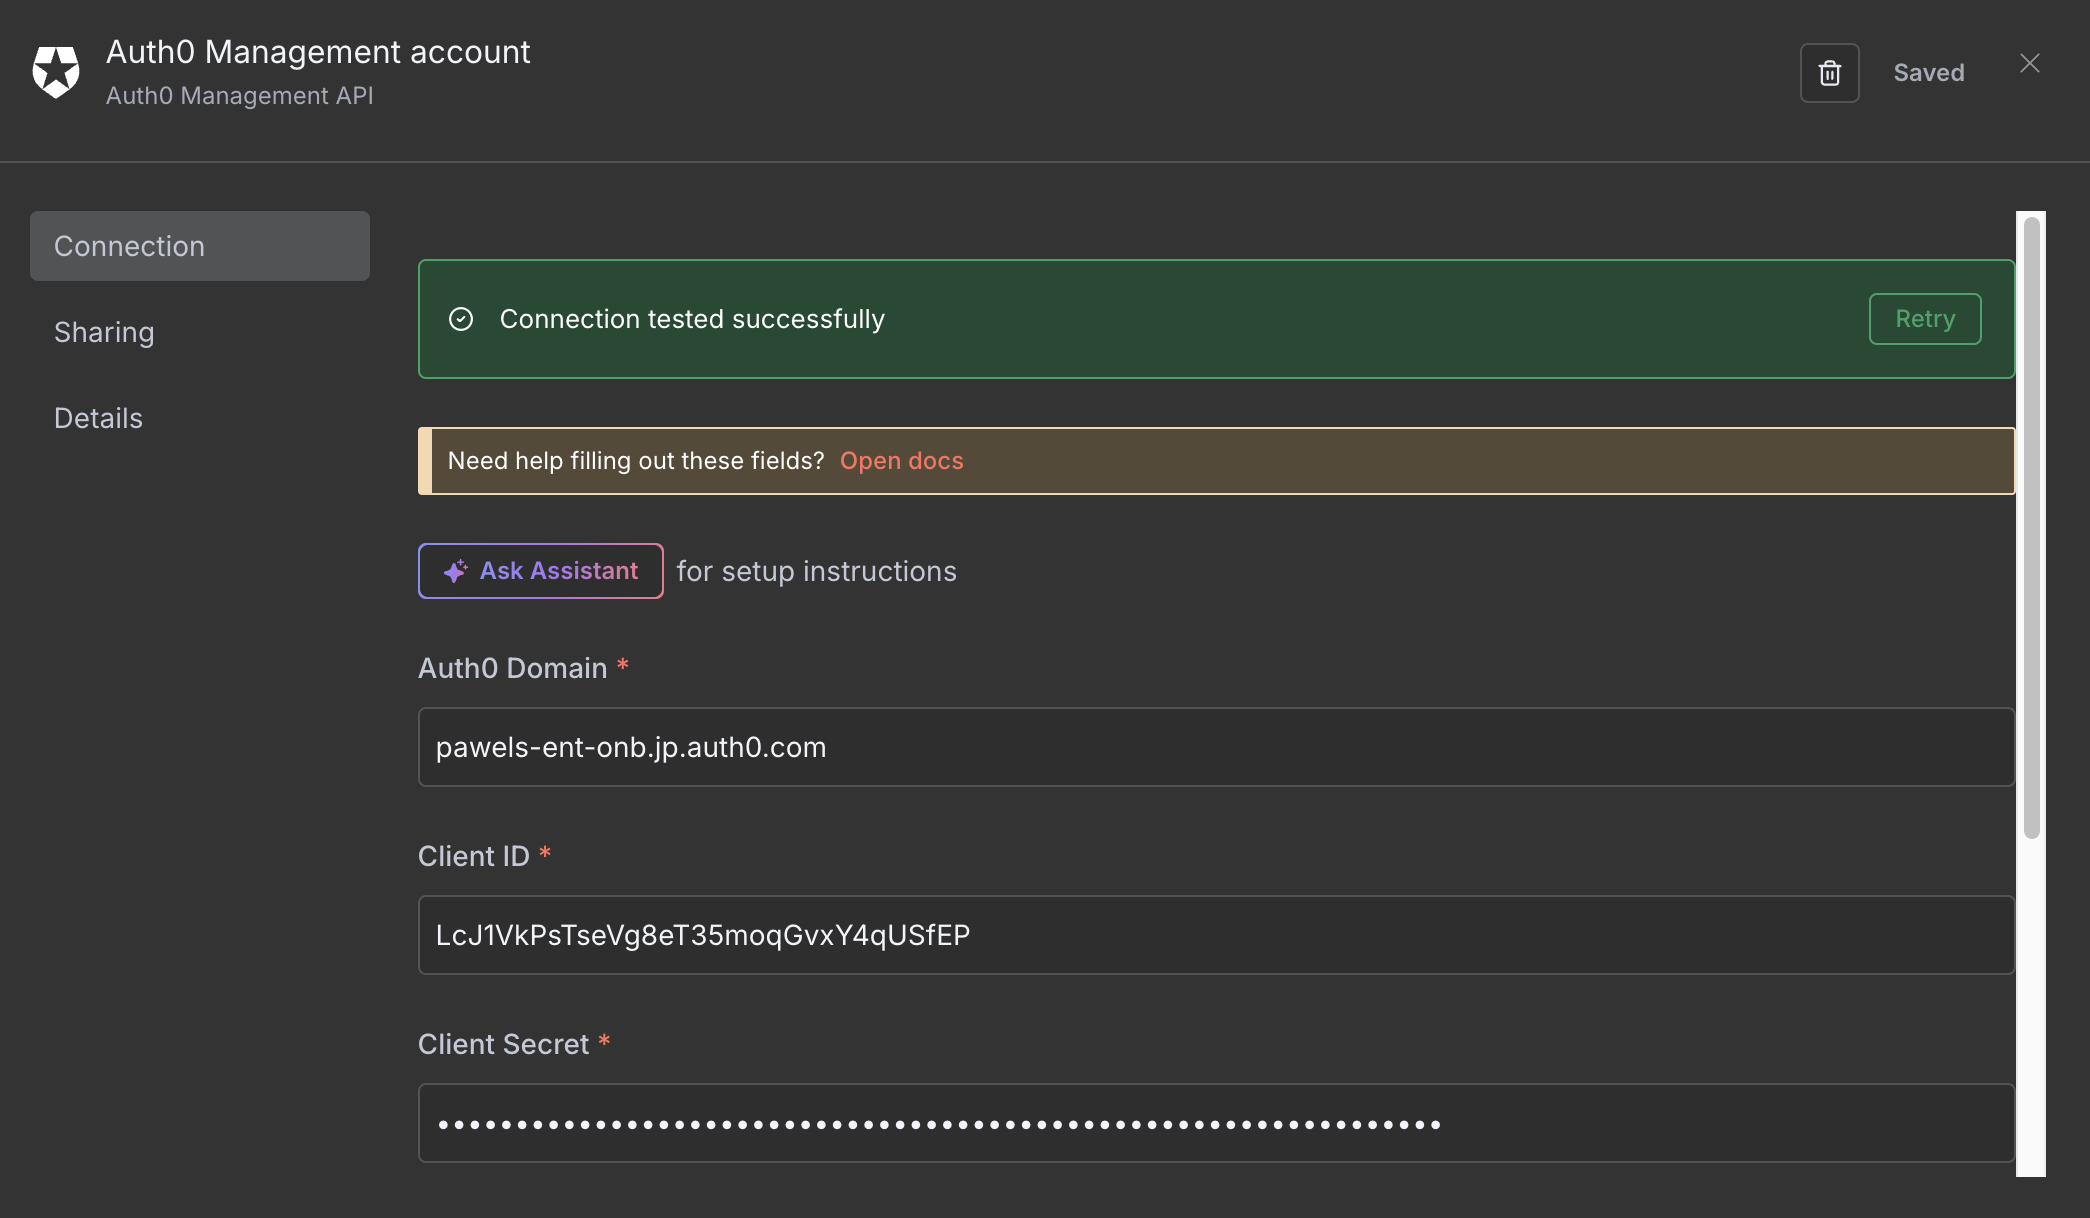Click the Auth0 star shield logo
This screenshot has width=2090, height=1218.
(56, 72)
